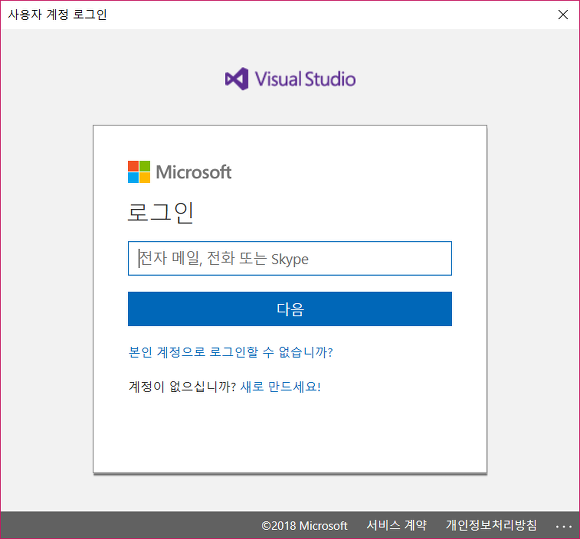The image size is (580, 539).
Task: Open the 서비스 계약 footer link
Action: (x=397, y=525)
